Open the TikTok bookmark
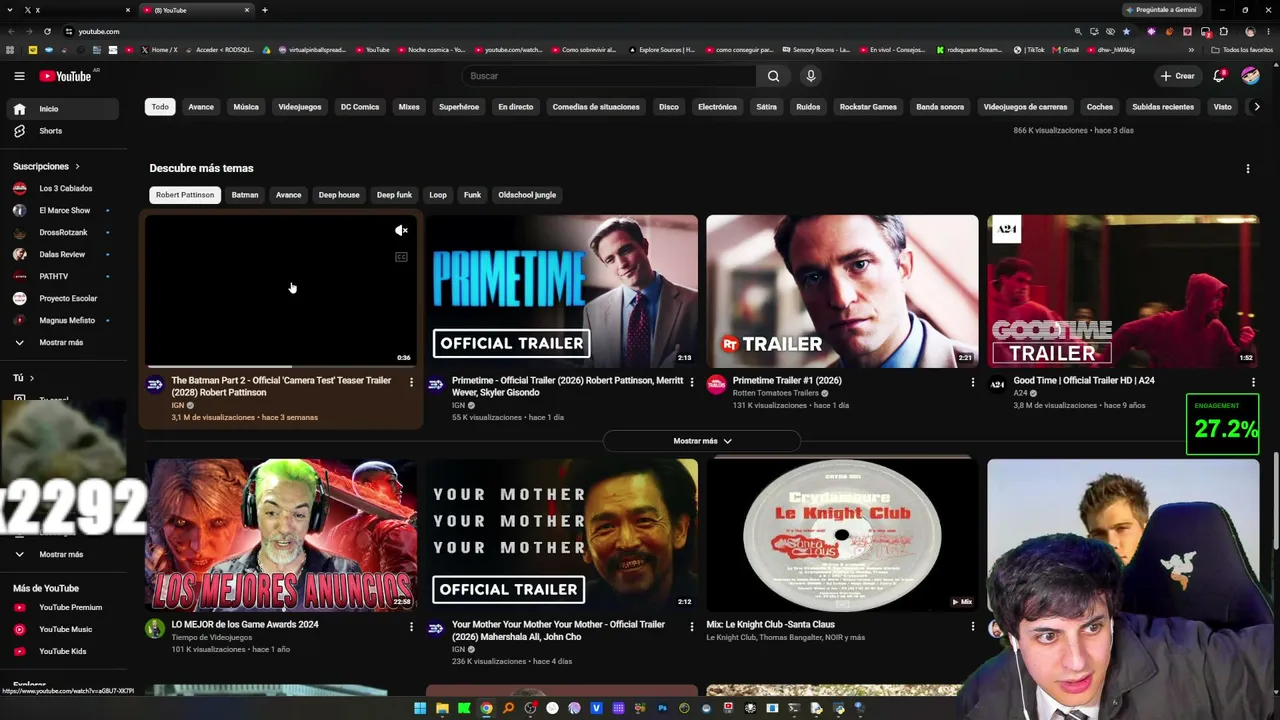This screenshot has height=720, width=1280. click(1029, 50)
